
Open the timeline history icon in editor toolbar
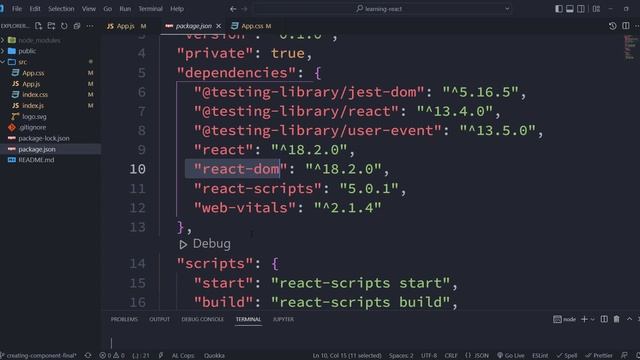point(613,26)
